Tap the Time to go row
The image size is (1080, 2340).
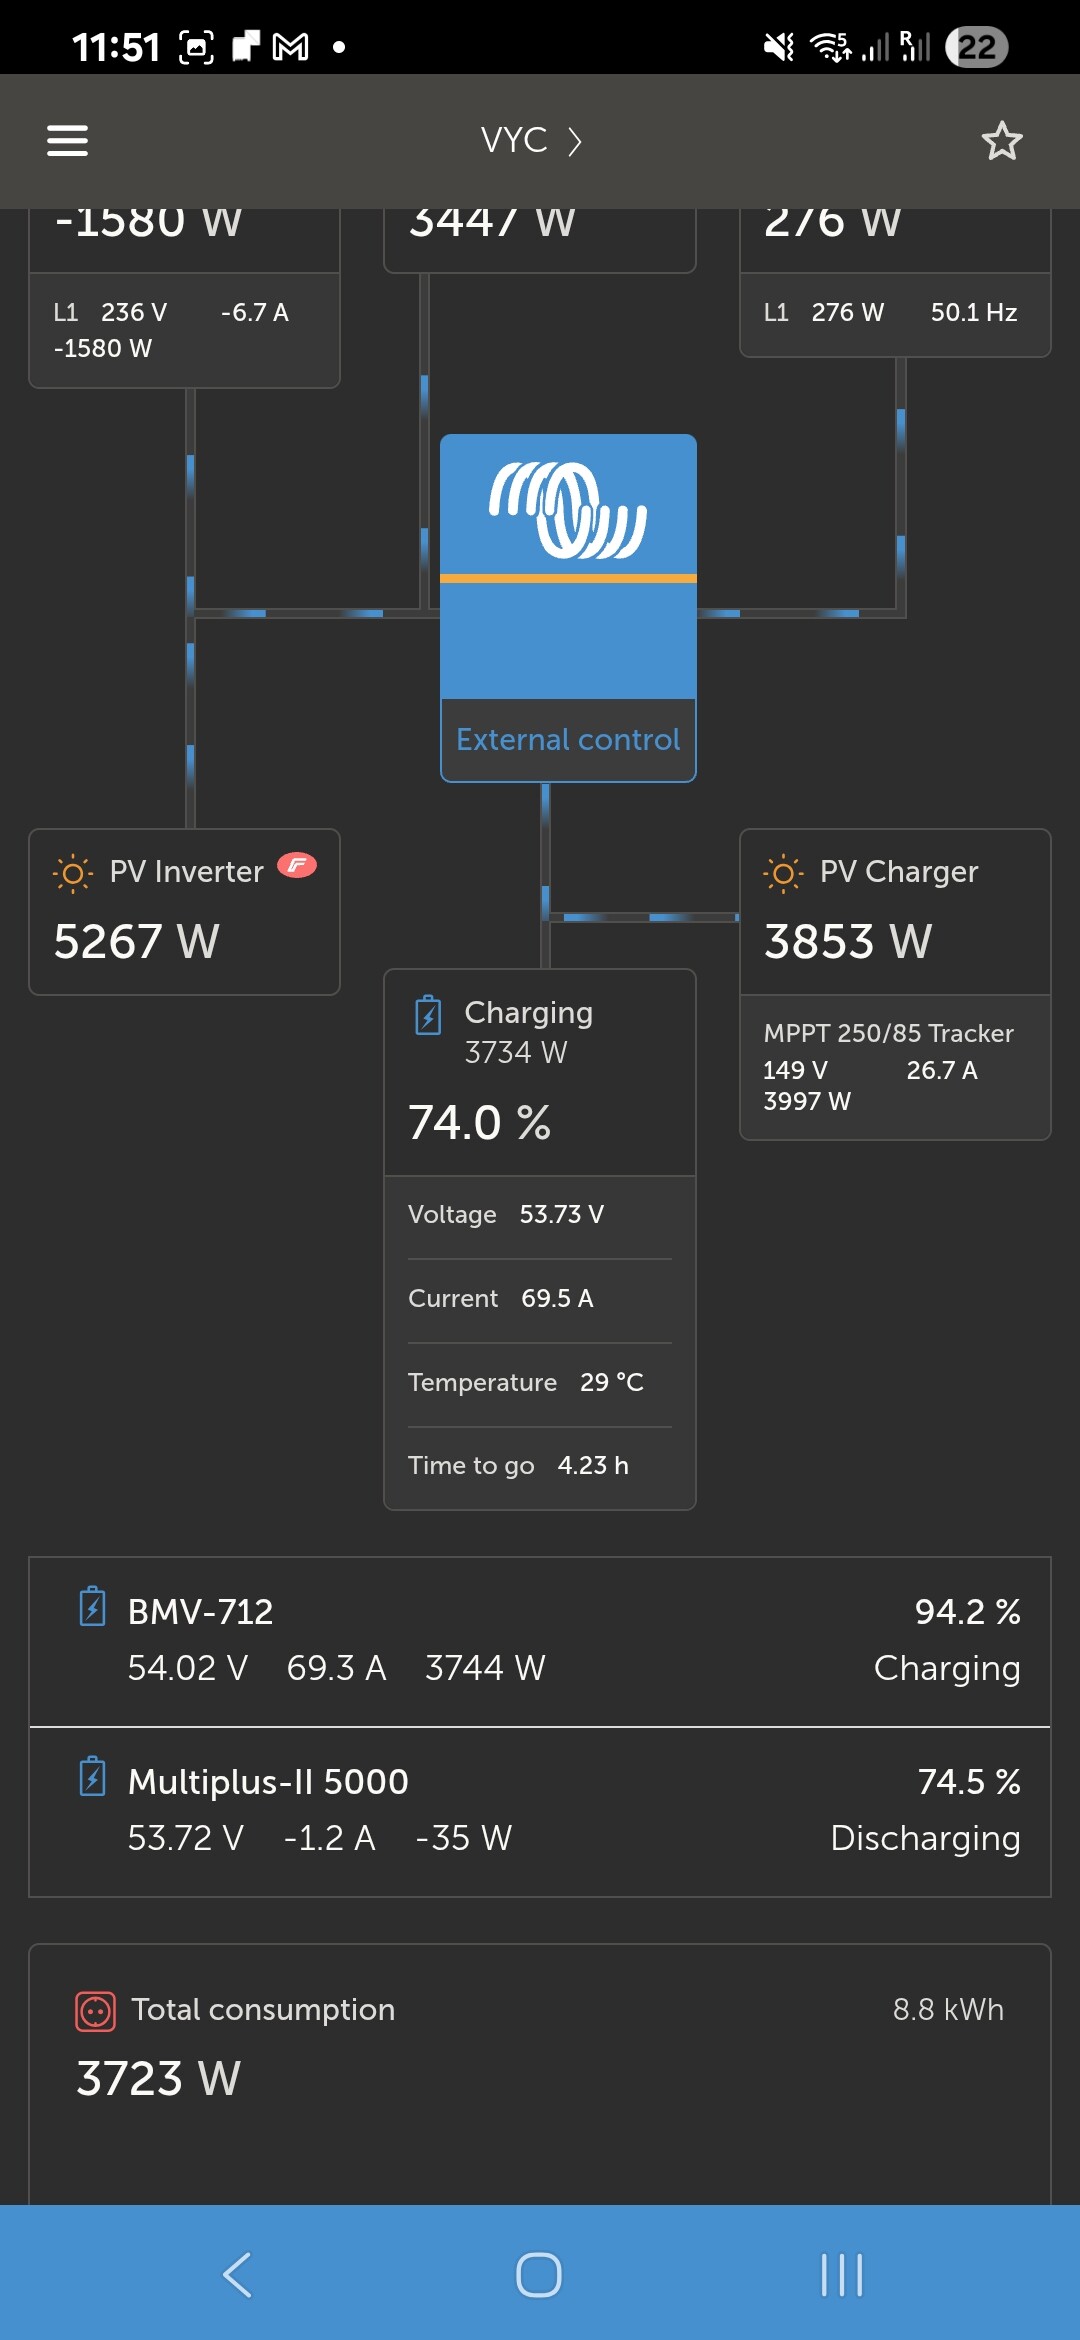pos(539,1466)
